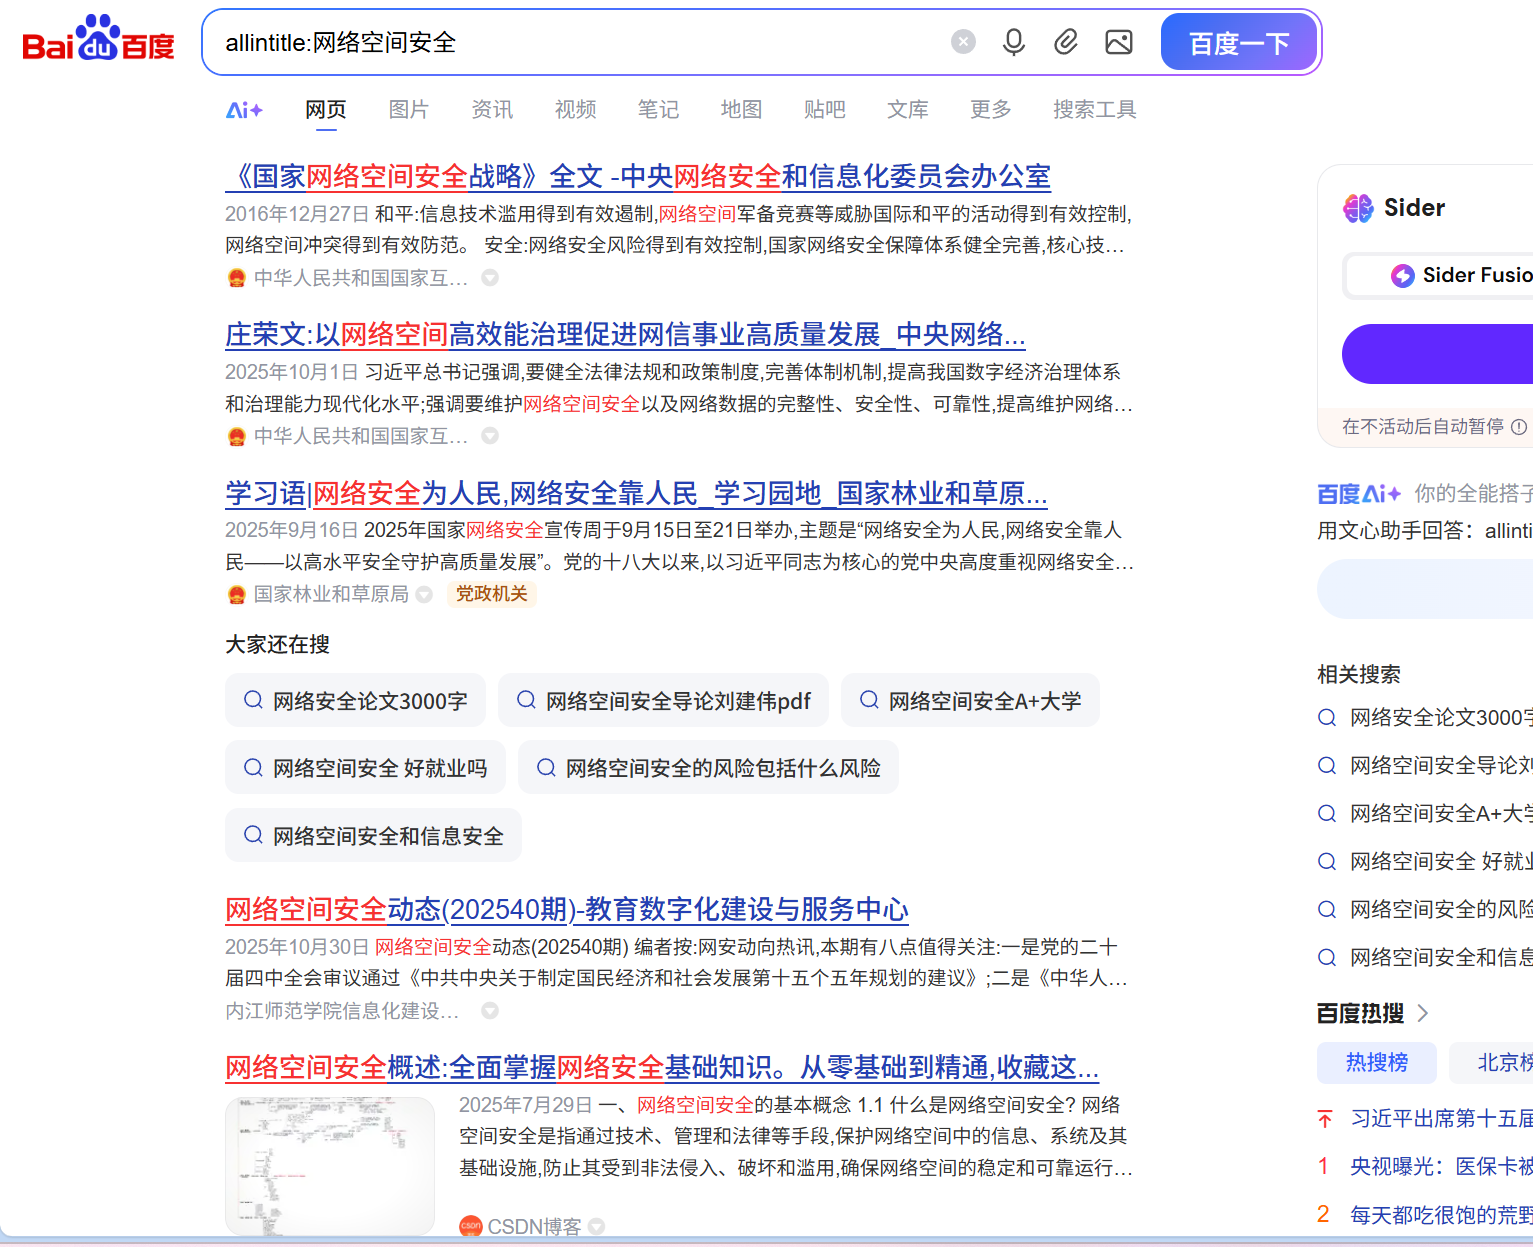Switch to the 地图 tab
The height and width of the screenshot is (1247, 1533).
741,110
